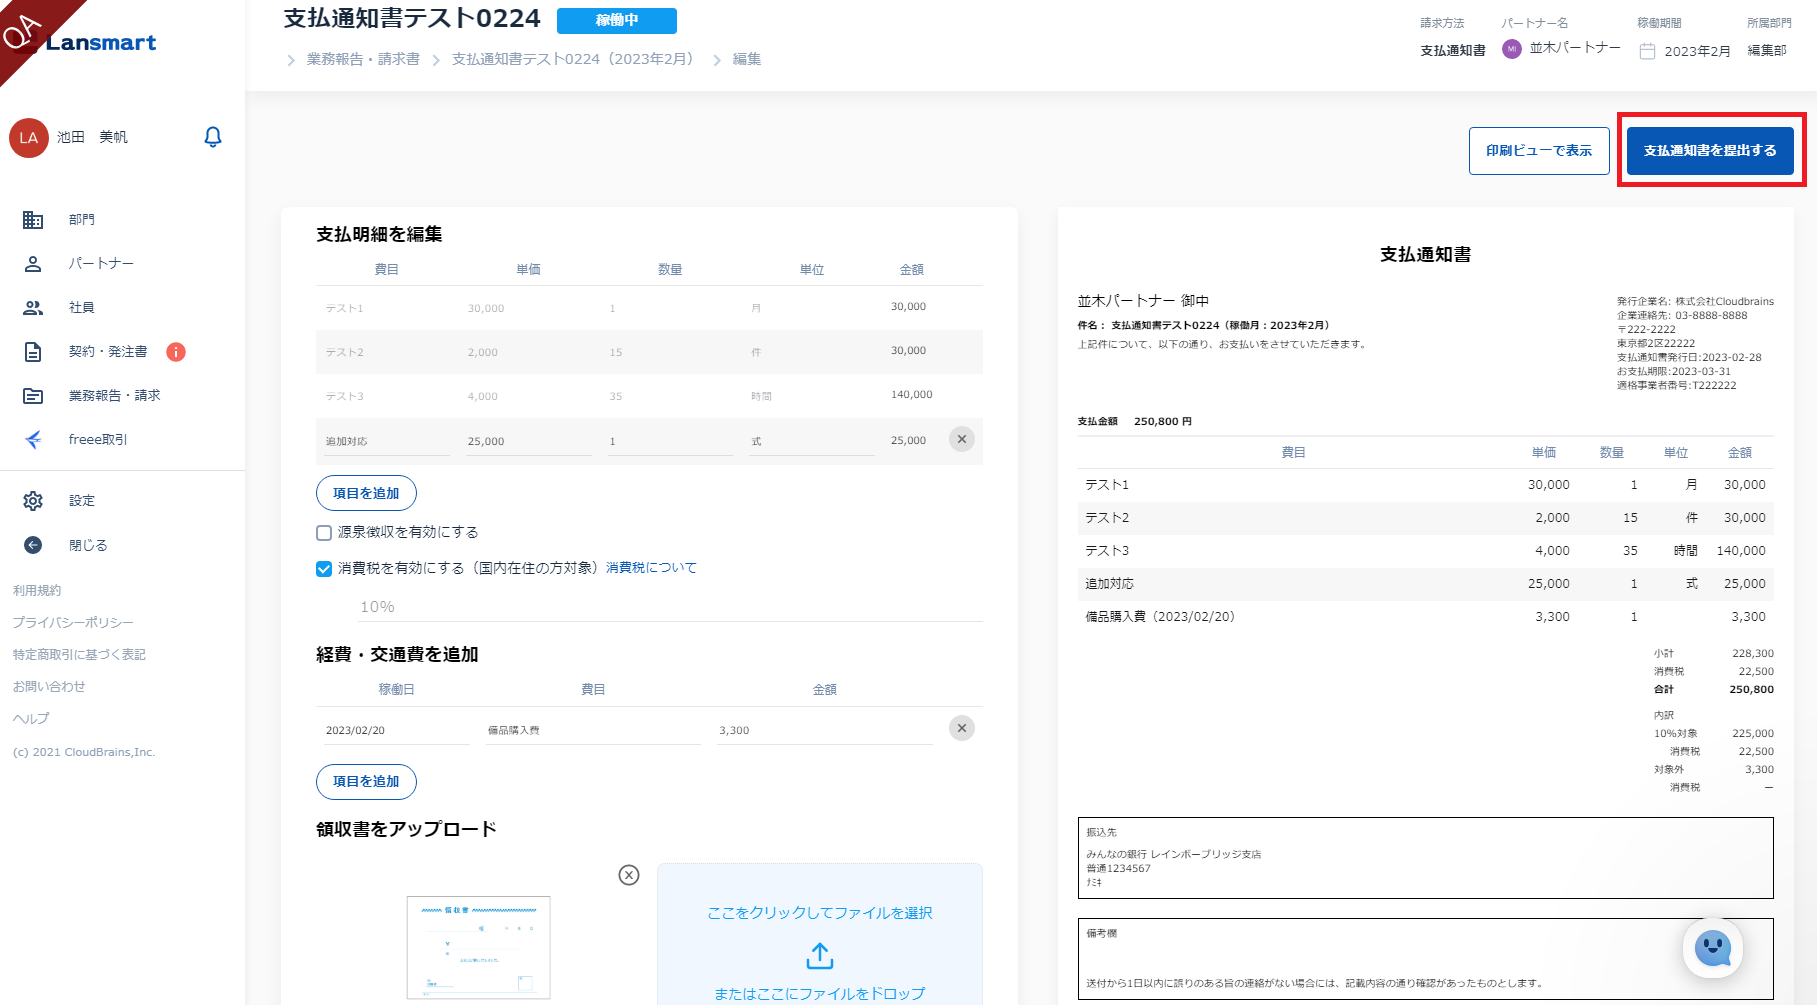This screenshot has height=1005, width=1817.
Task: Submit with 支払通知書を提出する button
Action: point(1710,151)
